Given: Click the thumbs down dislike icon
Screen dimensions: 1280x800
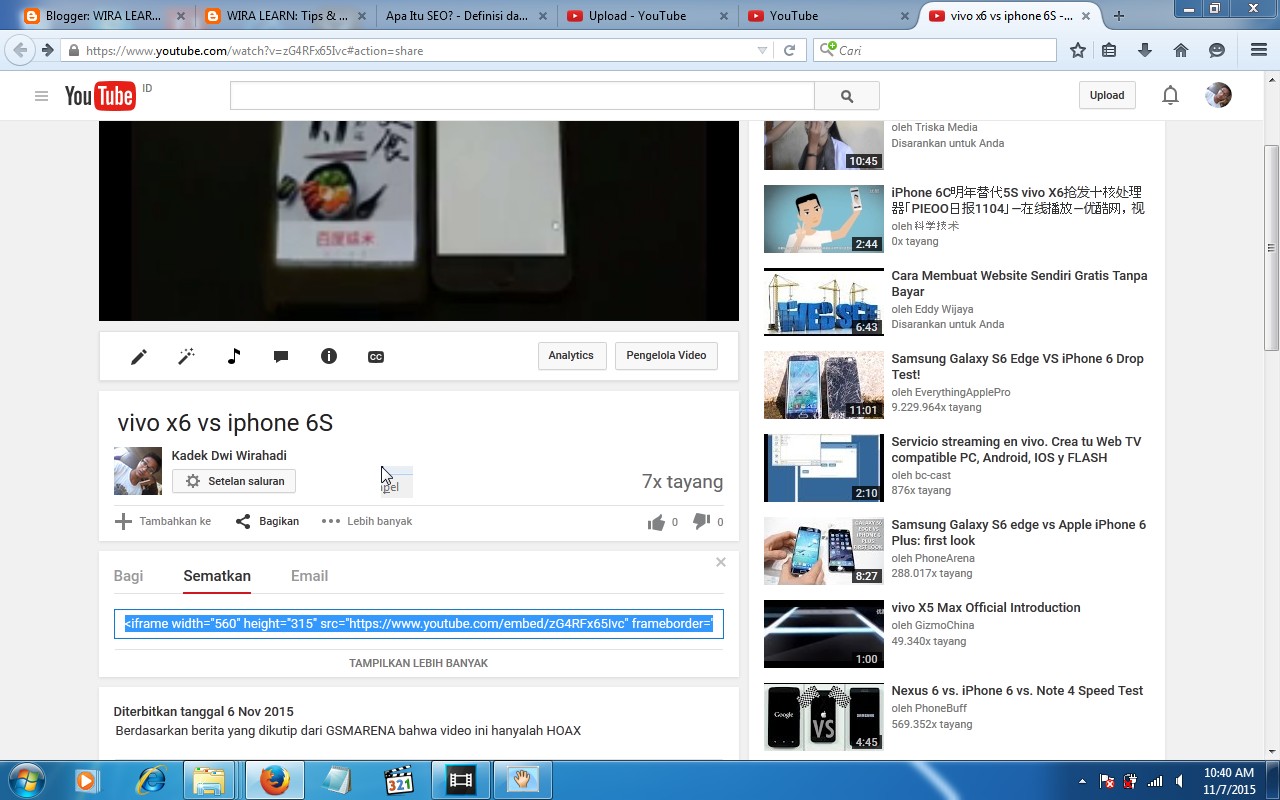Looking at the screenshot, I should coord(701,522).
